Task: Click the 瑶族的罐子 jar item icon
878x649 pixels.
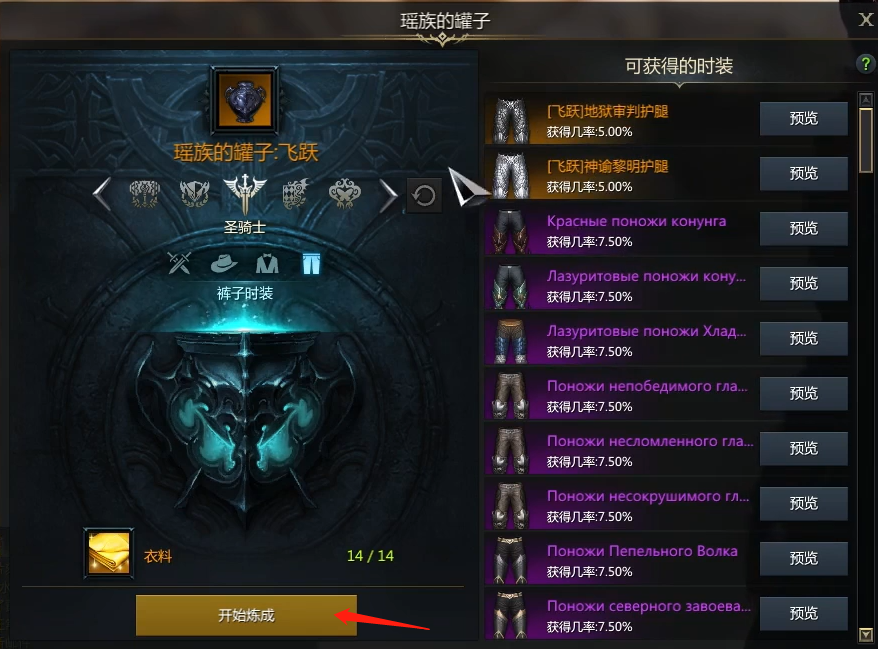Action: [x=245, y=101]
